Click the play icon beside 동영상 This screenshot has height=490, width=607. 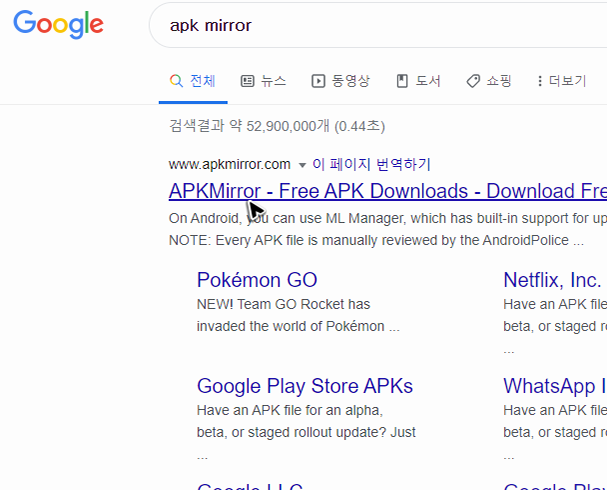point(318,81)
